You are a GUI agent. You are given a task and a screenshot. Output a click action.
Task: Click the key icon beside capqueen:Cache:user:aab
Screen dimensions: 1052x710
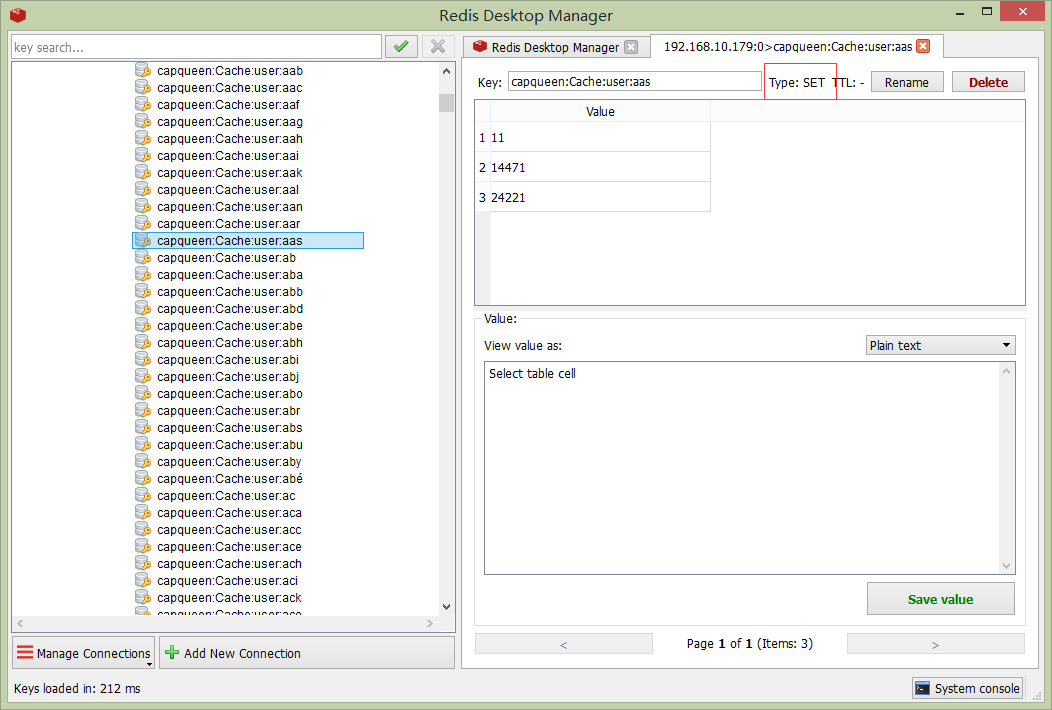click(x=142, y=70)
